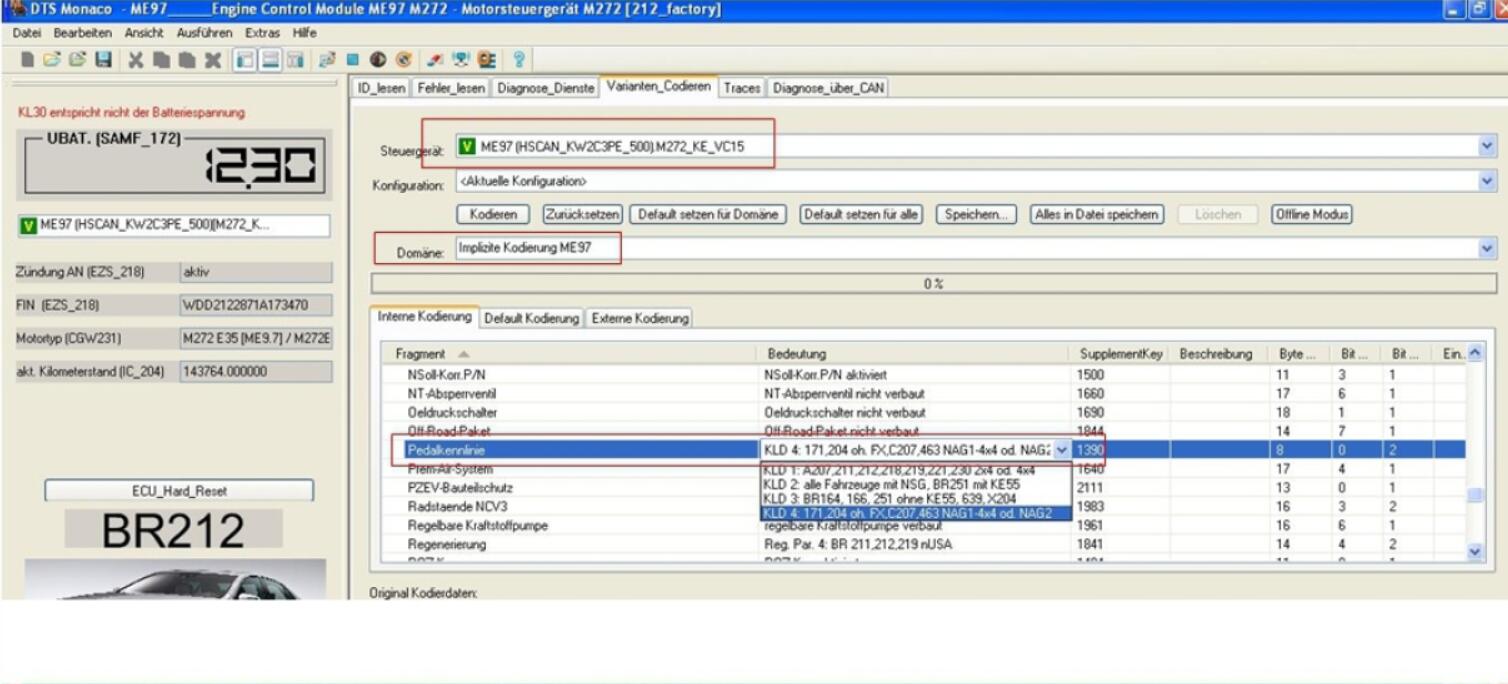
Task: Click the Save floppy disk icon
Action: [x=103, y=60]
